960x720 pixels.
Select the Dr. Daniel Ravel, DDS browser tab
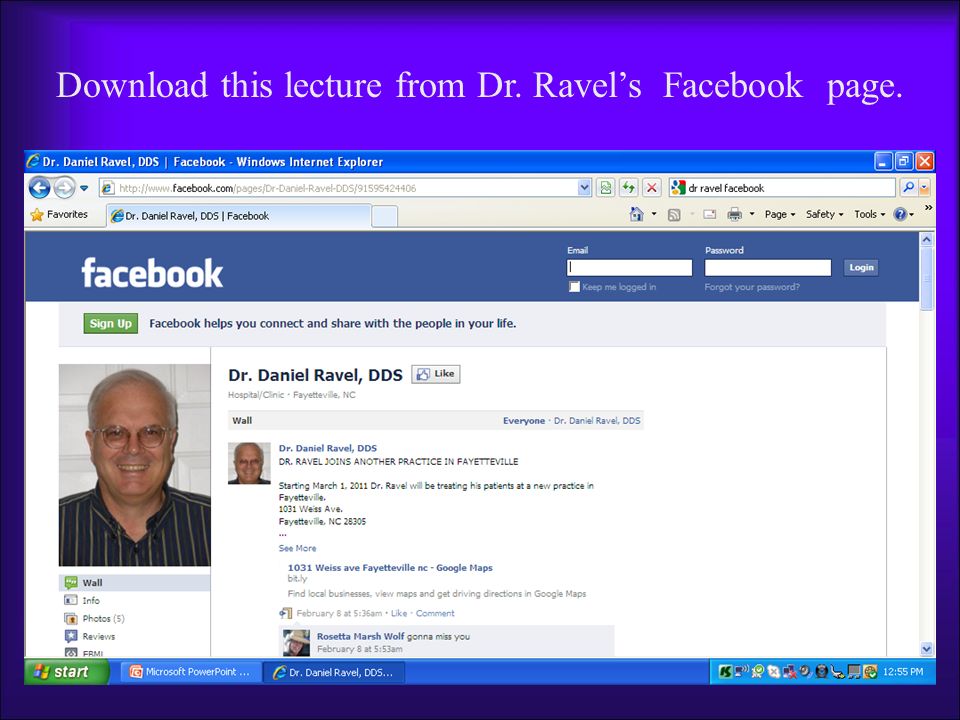pos(239,216)
